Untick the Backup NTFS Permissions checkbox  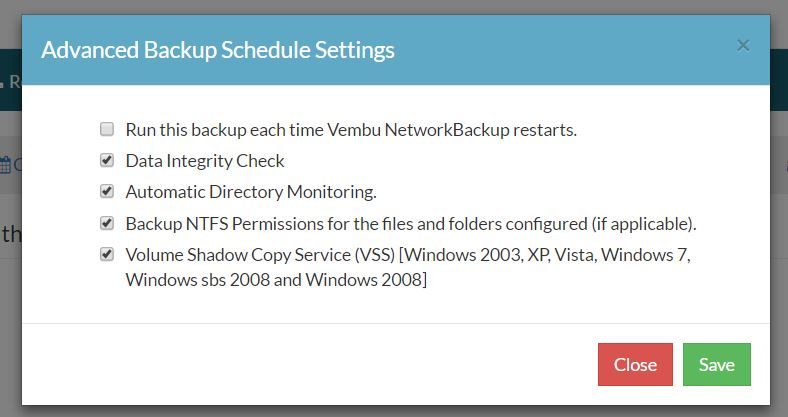[107, 223]
